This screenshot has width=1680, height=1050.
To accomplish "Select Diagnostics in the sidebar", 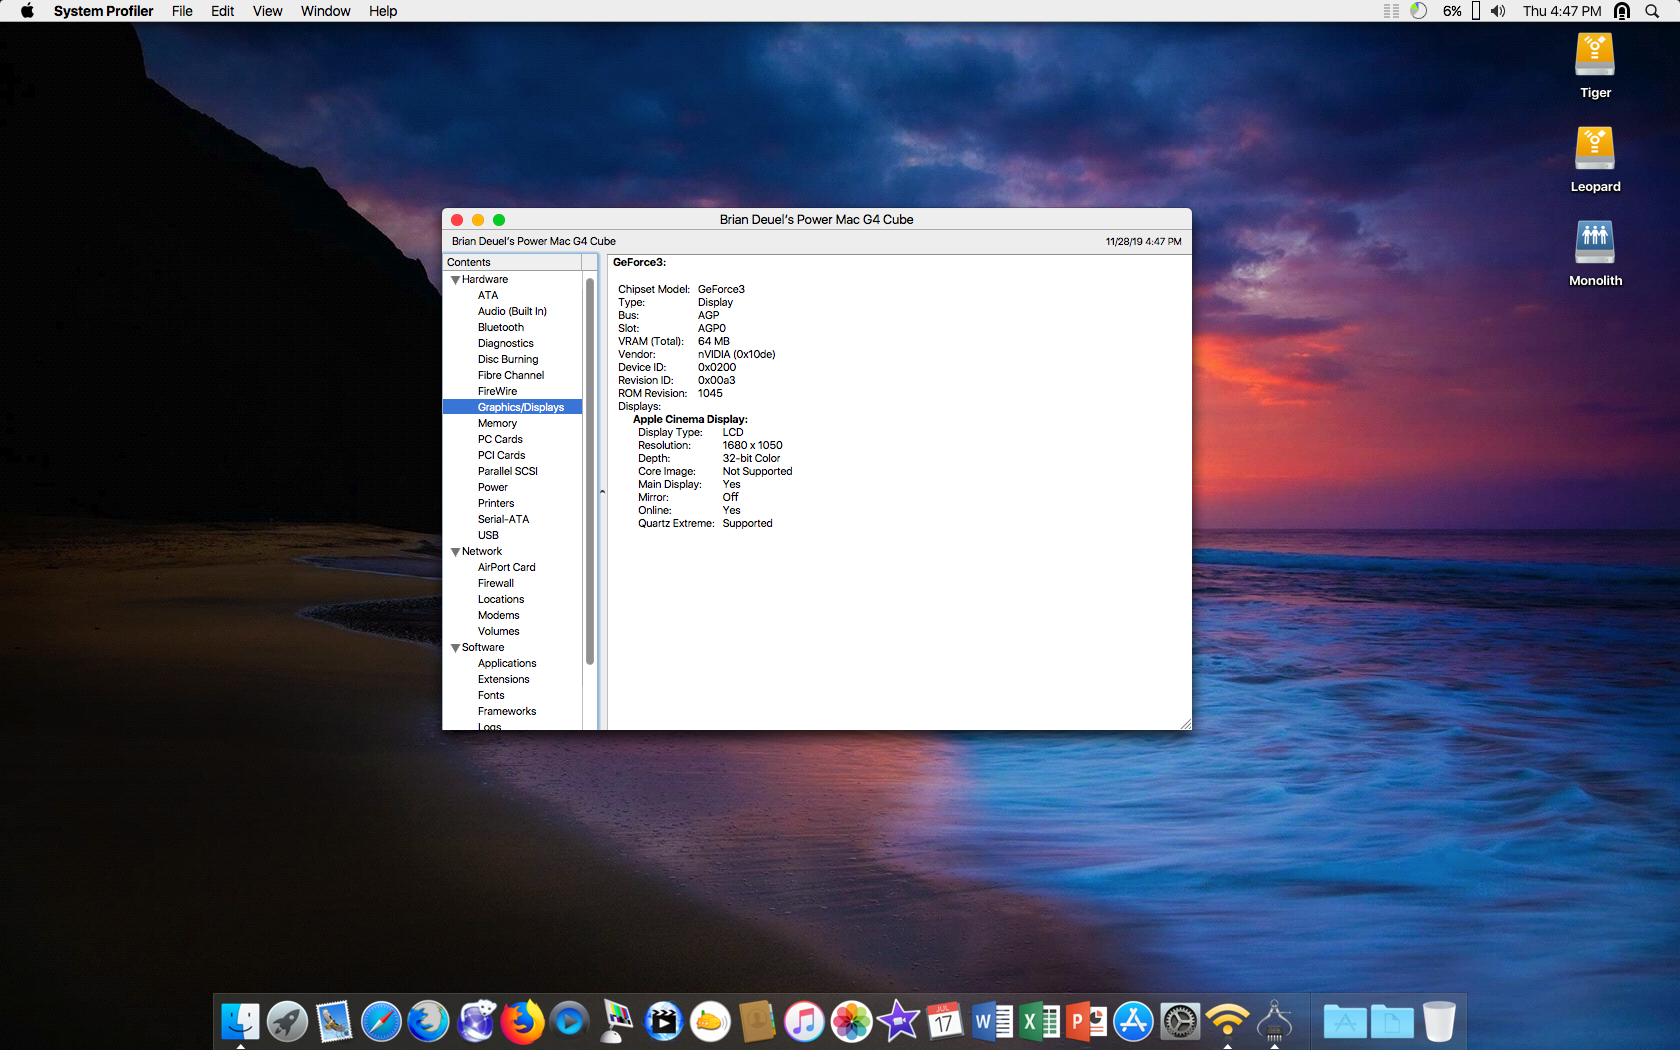I will coord(505,343).
